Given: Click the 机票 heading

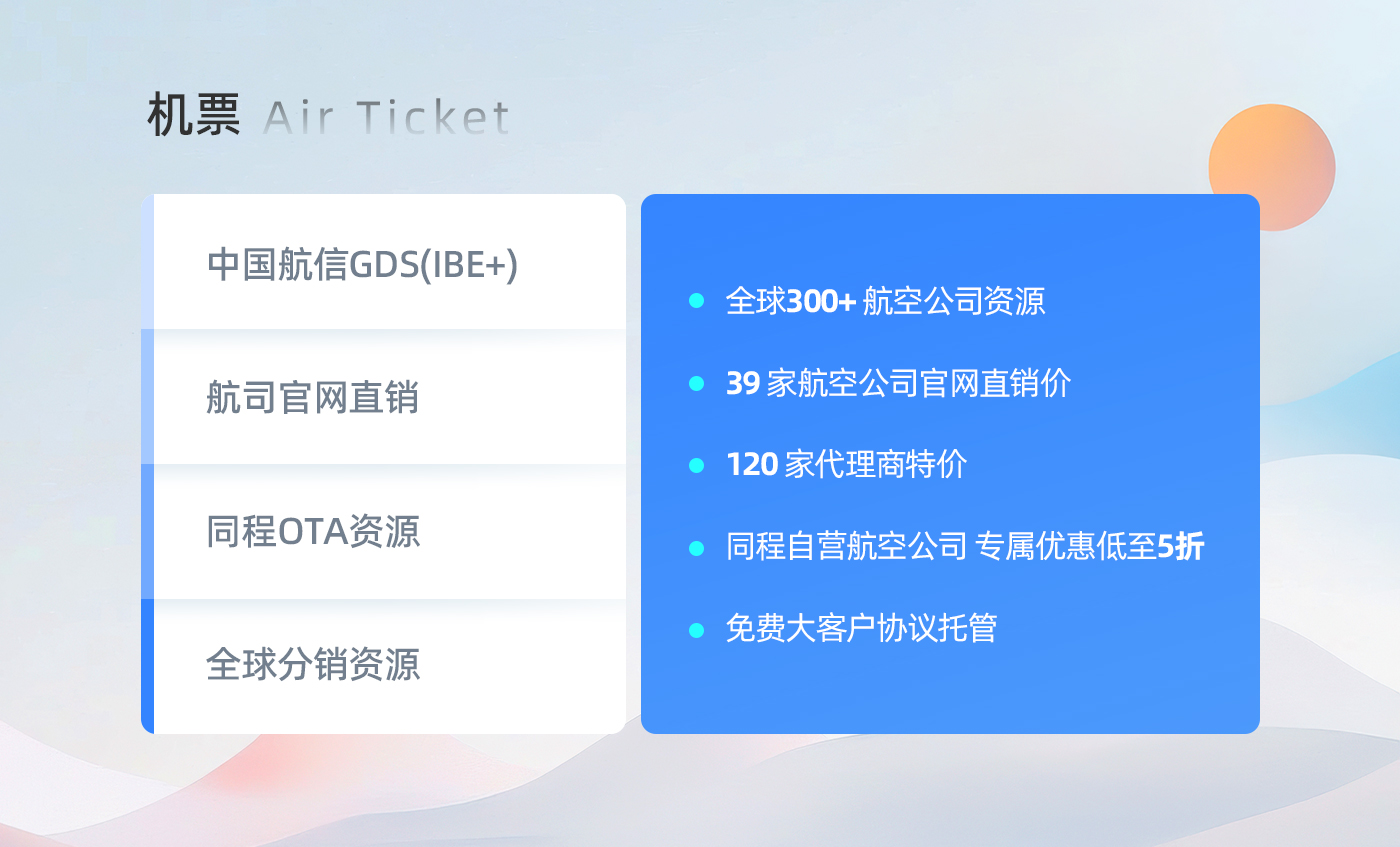Looking at the screenshot, I should point(193,116).
